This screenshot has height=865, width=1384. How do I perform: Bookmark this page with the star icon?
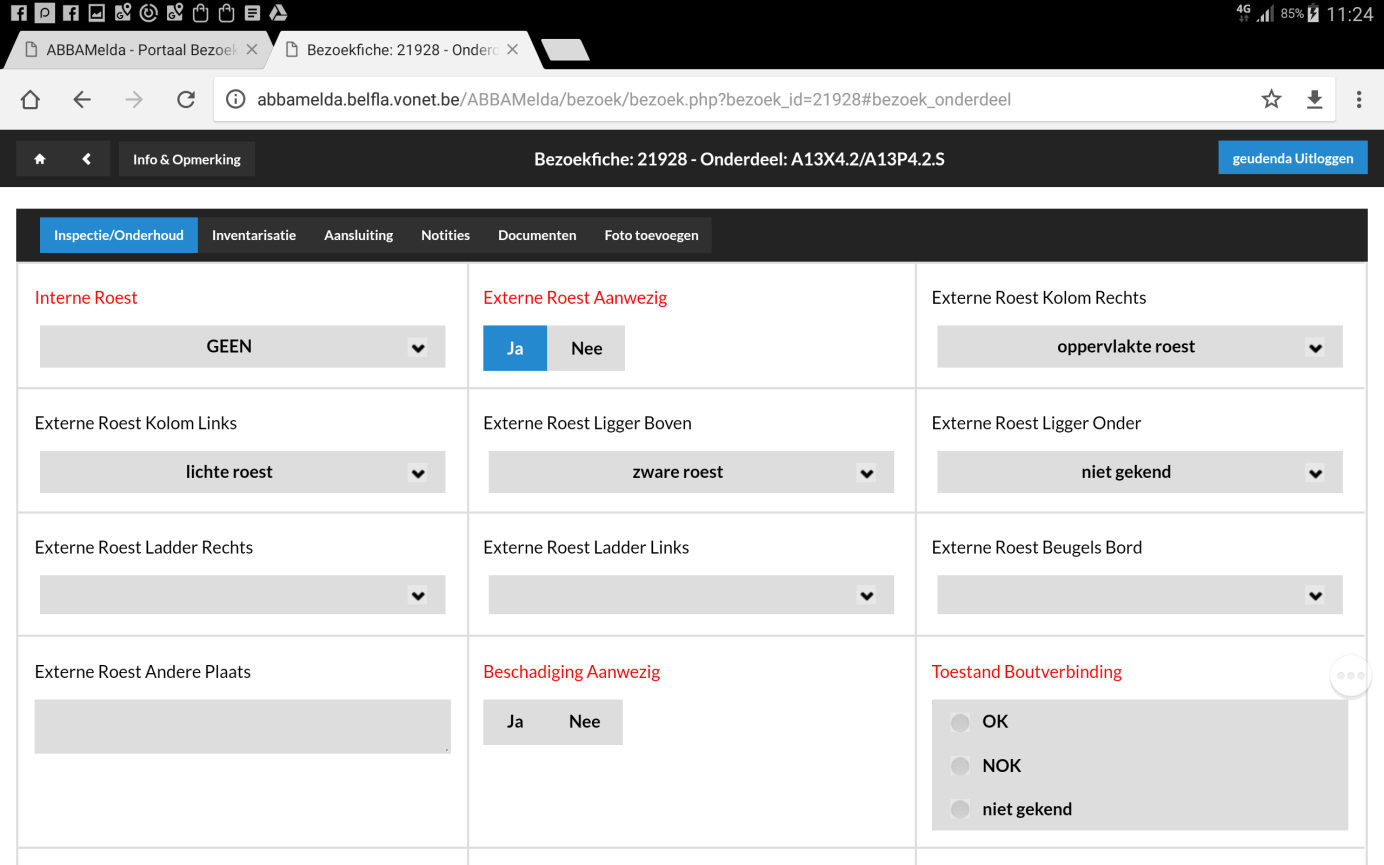1271,99
